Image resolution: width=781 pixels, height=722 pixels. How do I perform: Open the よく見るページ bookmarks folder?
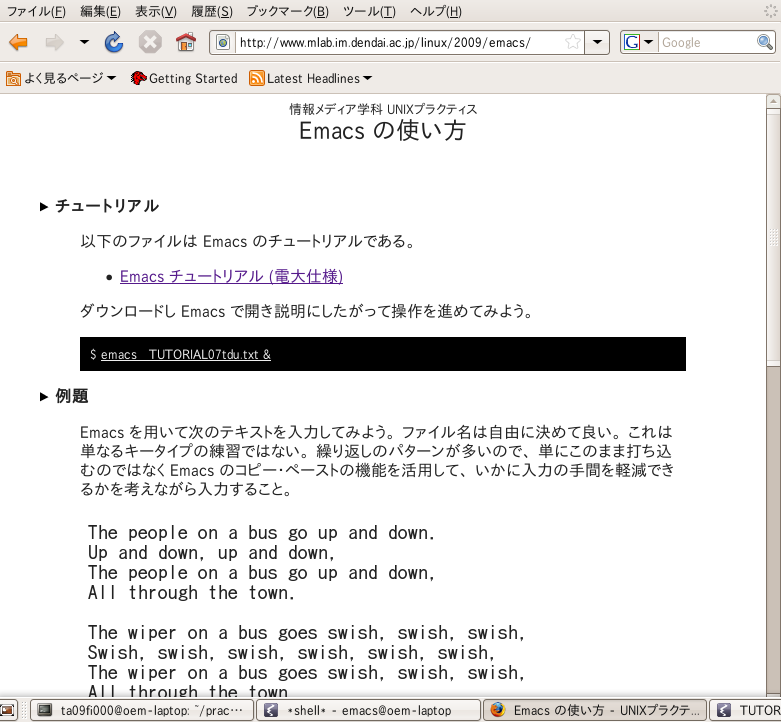click(61, 78)
